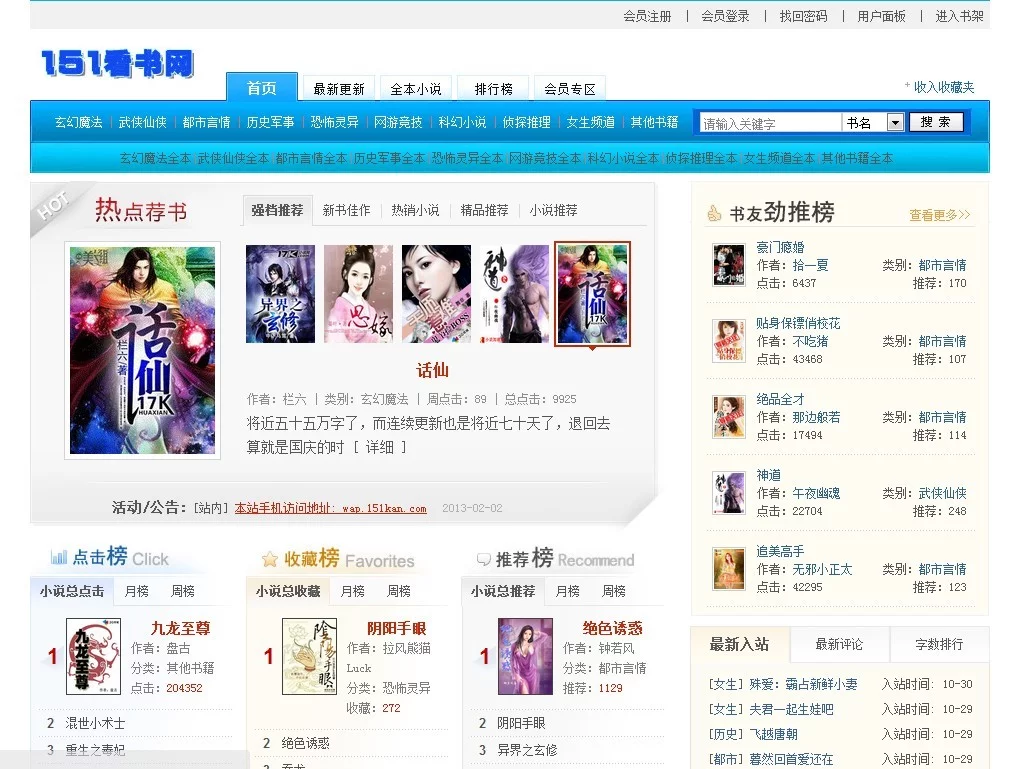Switch to the 最新更新 tab
This screenshot has width=1010, height=769.
pos(339,89)
